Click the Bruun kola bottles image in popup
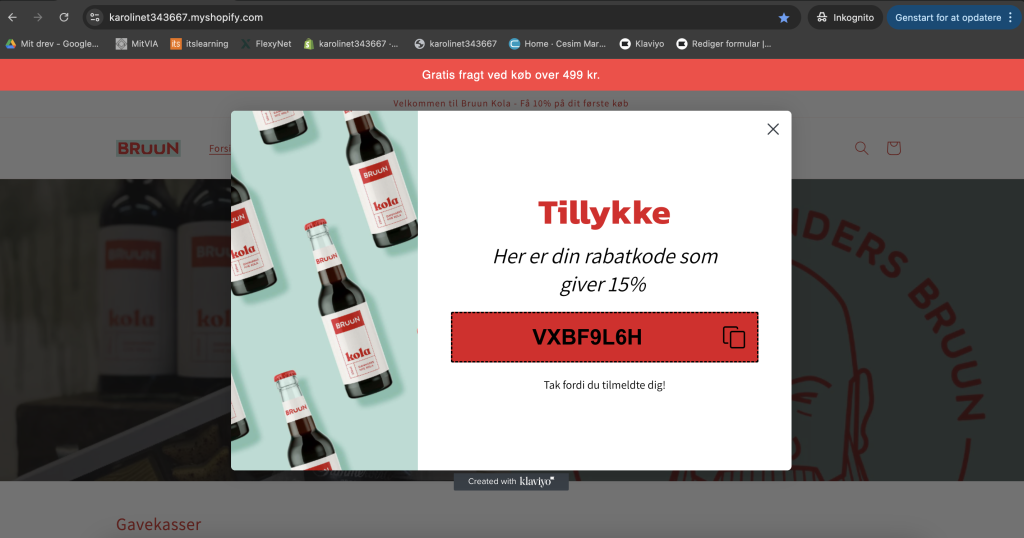The width and height of the screenshot is (1024, 538). pyautogui.click(x=325, y=290)
